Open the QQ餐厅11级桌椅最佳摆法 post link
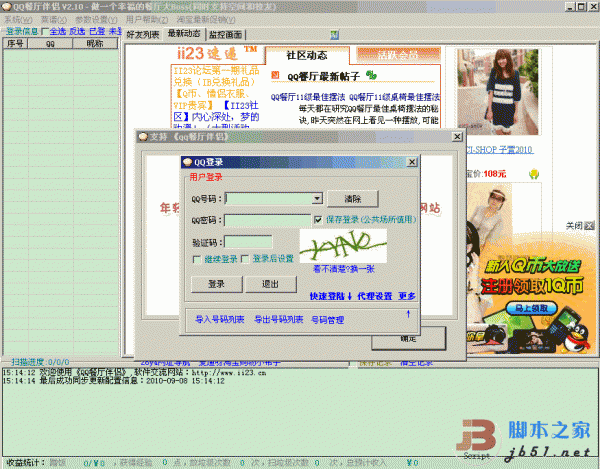The image size is (600, 469). click(395, 97)
